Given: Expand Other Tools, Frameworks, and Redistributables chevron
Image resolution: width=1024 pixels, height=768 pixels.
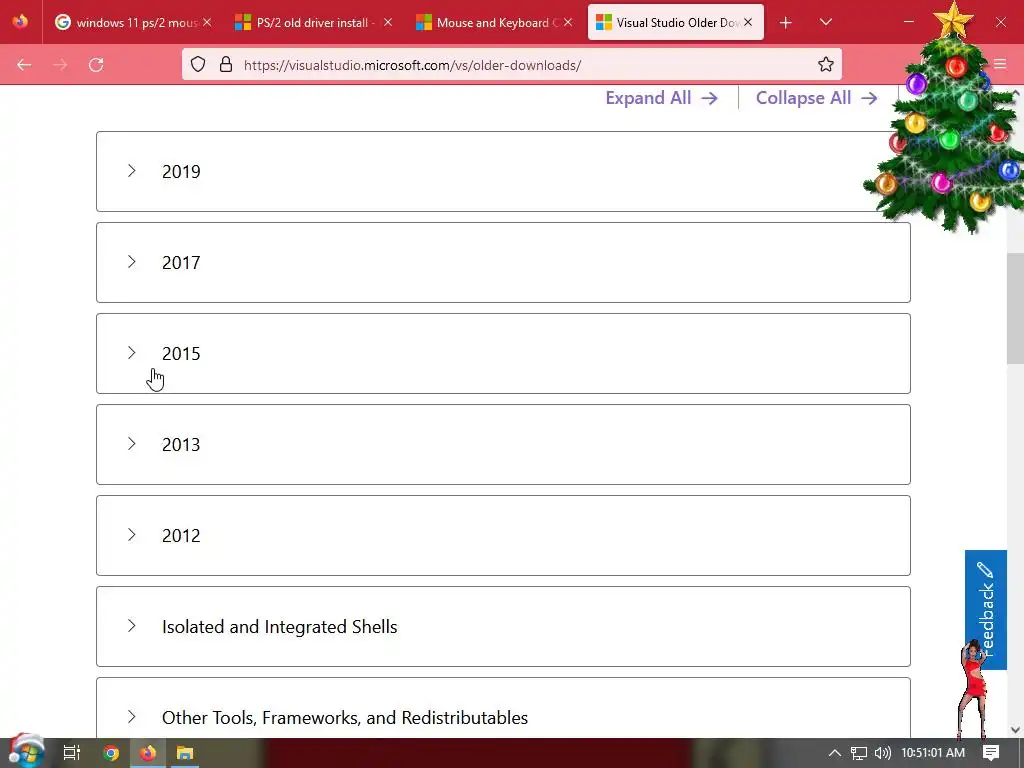Looking at the screenshot, I should pos(131,716).
